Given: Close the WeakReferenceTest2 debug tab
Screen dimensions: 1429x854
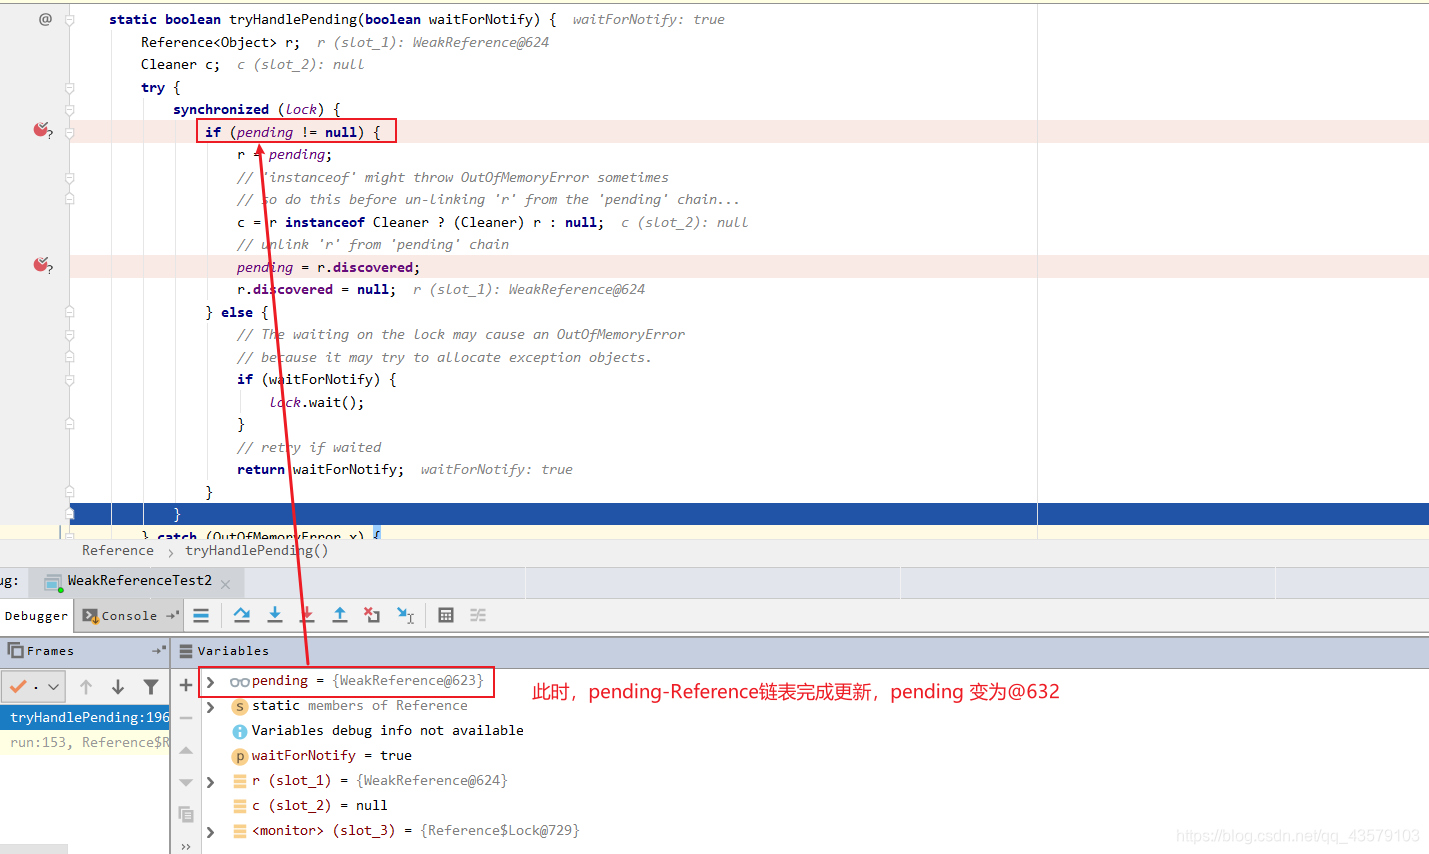Looking at the screenshot, I should 225,584.
